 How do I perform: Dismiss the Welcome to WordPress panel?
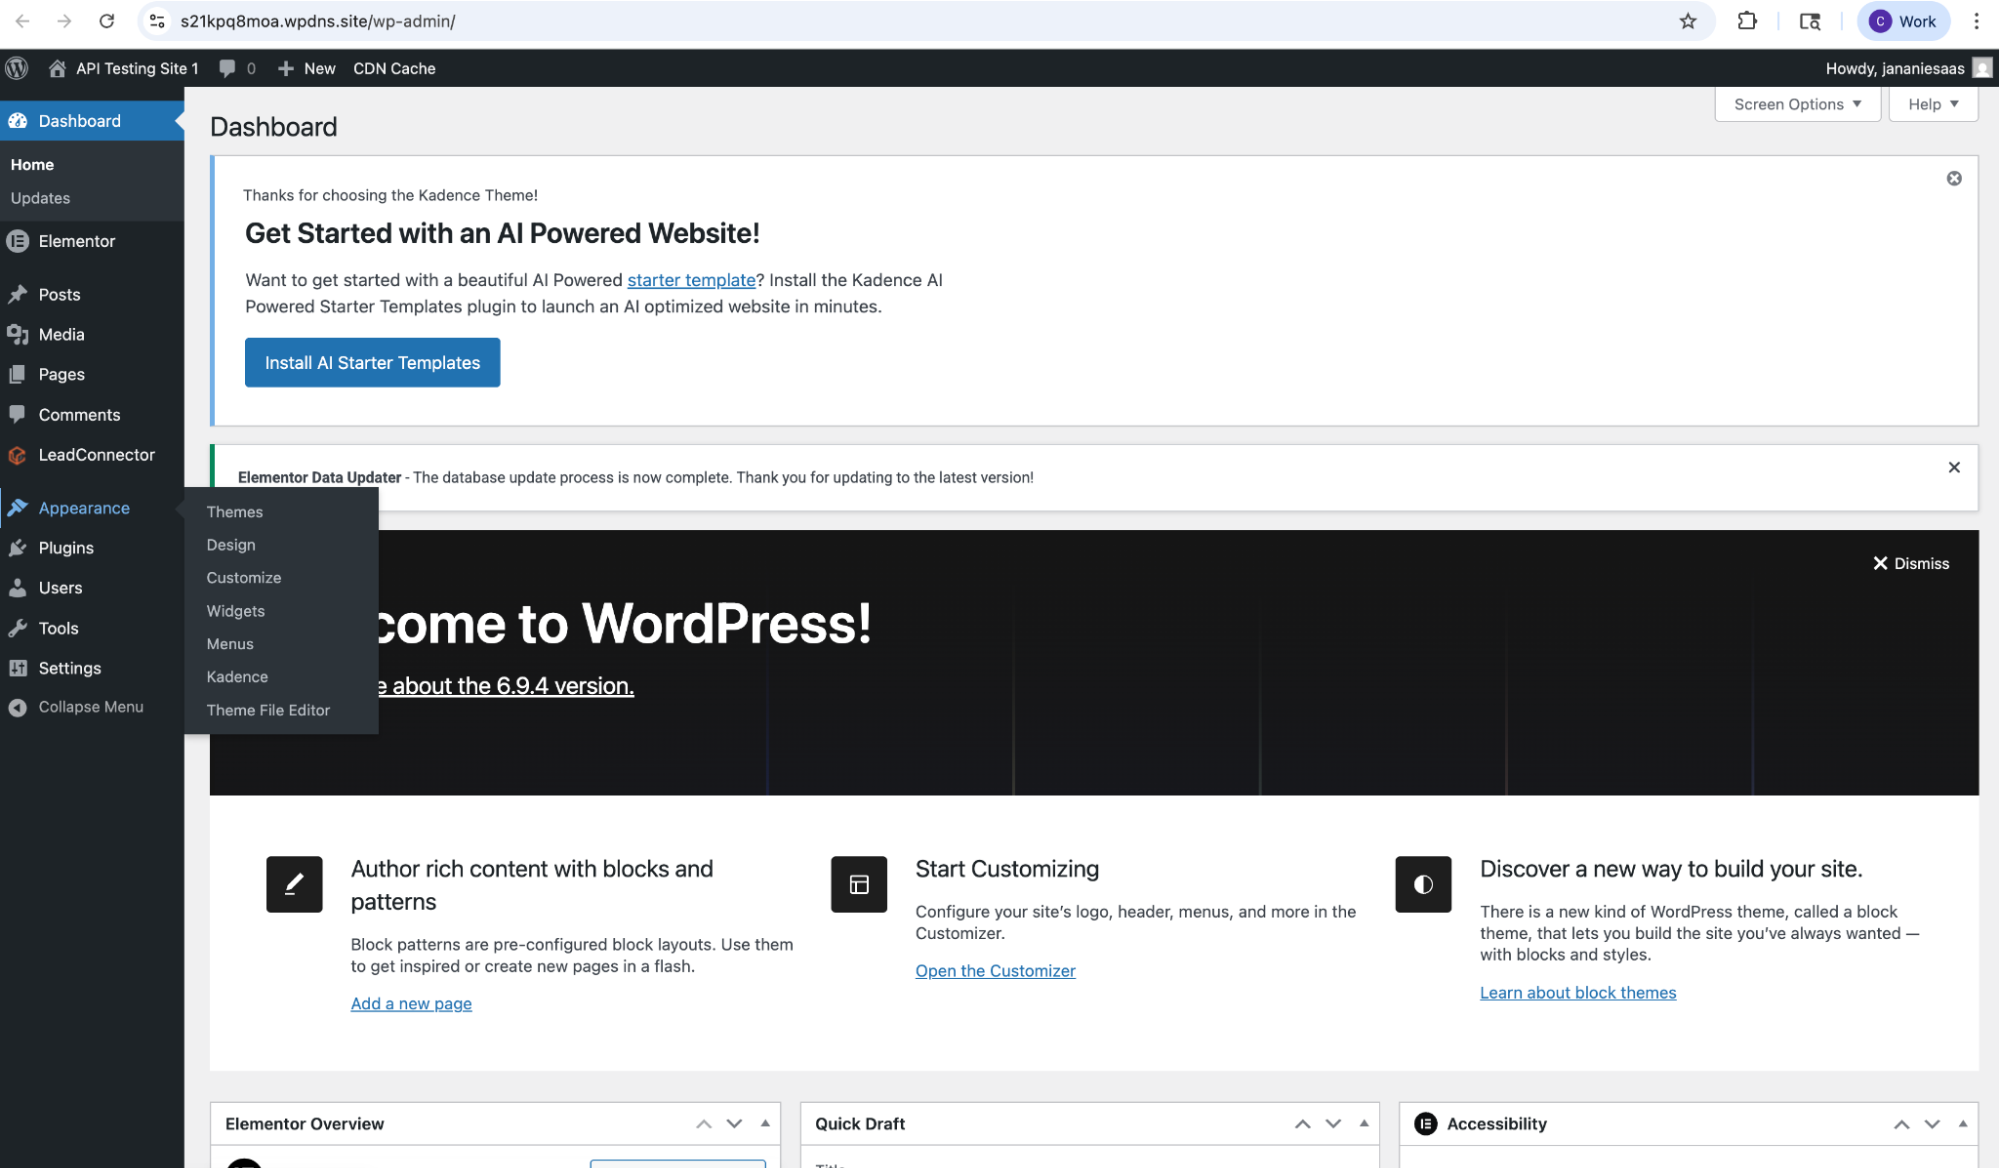tap(1910, 563)
